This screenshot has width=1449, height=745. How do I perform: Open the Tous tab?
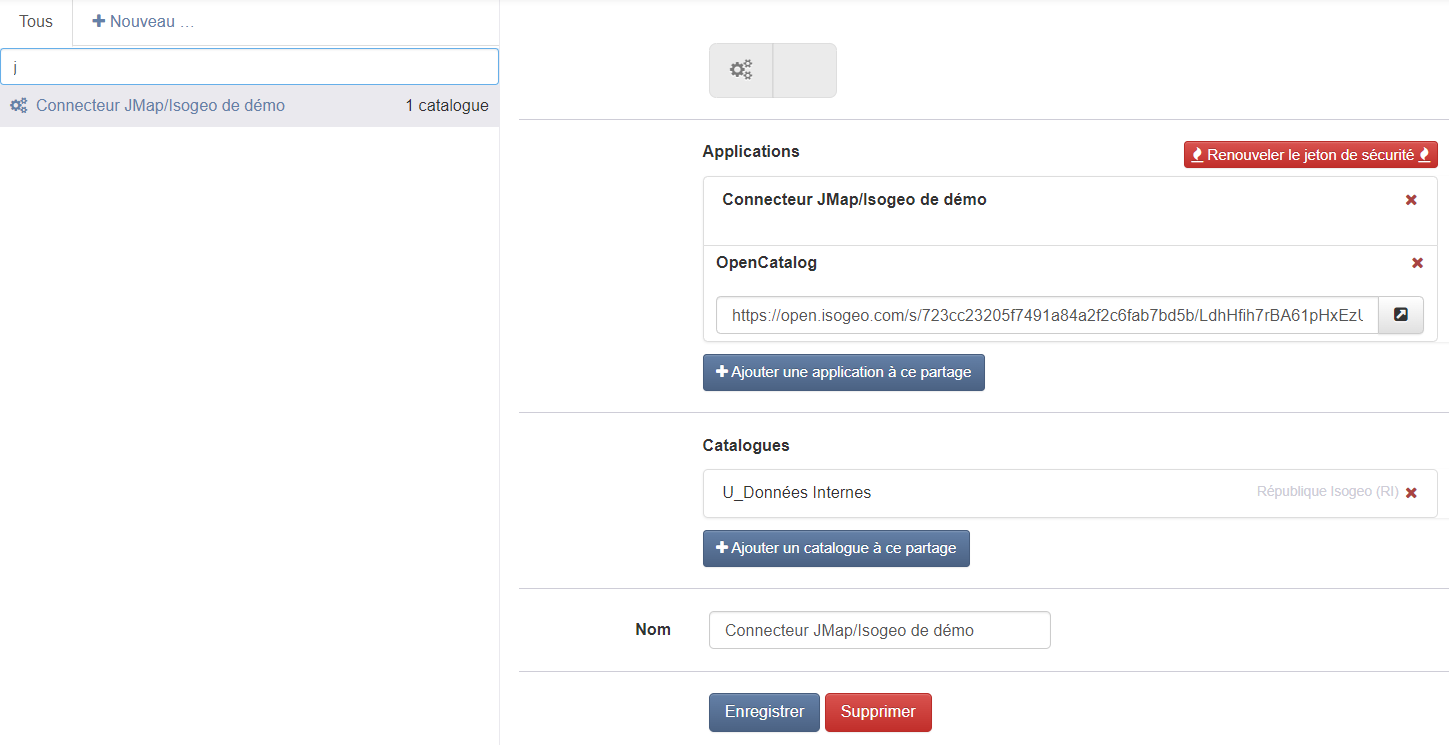click(36, 22)
